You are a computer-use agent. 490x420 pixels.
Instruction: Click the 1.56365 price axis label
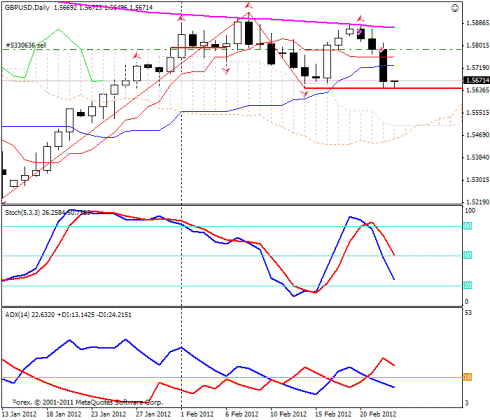pyautogui.click(x=478, y=90)
